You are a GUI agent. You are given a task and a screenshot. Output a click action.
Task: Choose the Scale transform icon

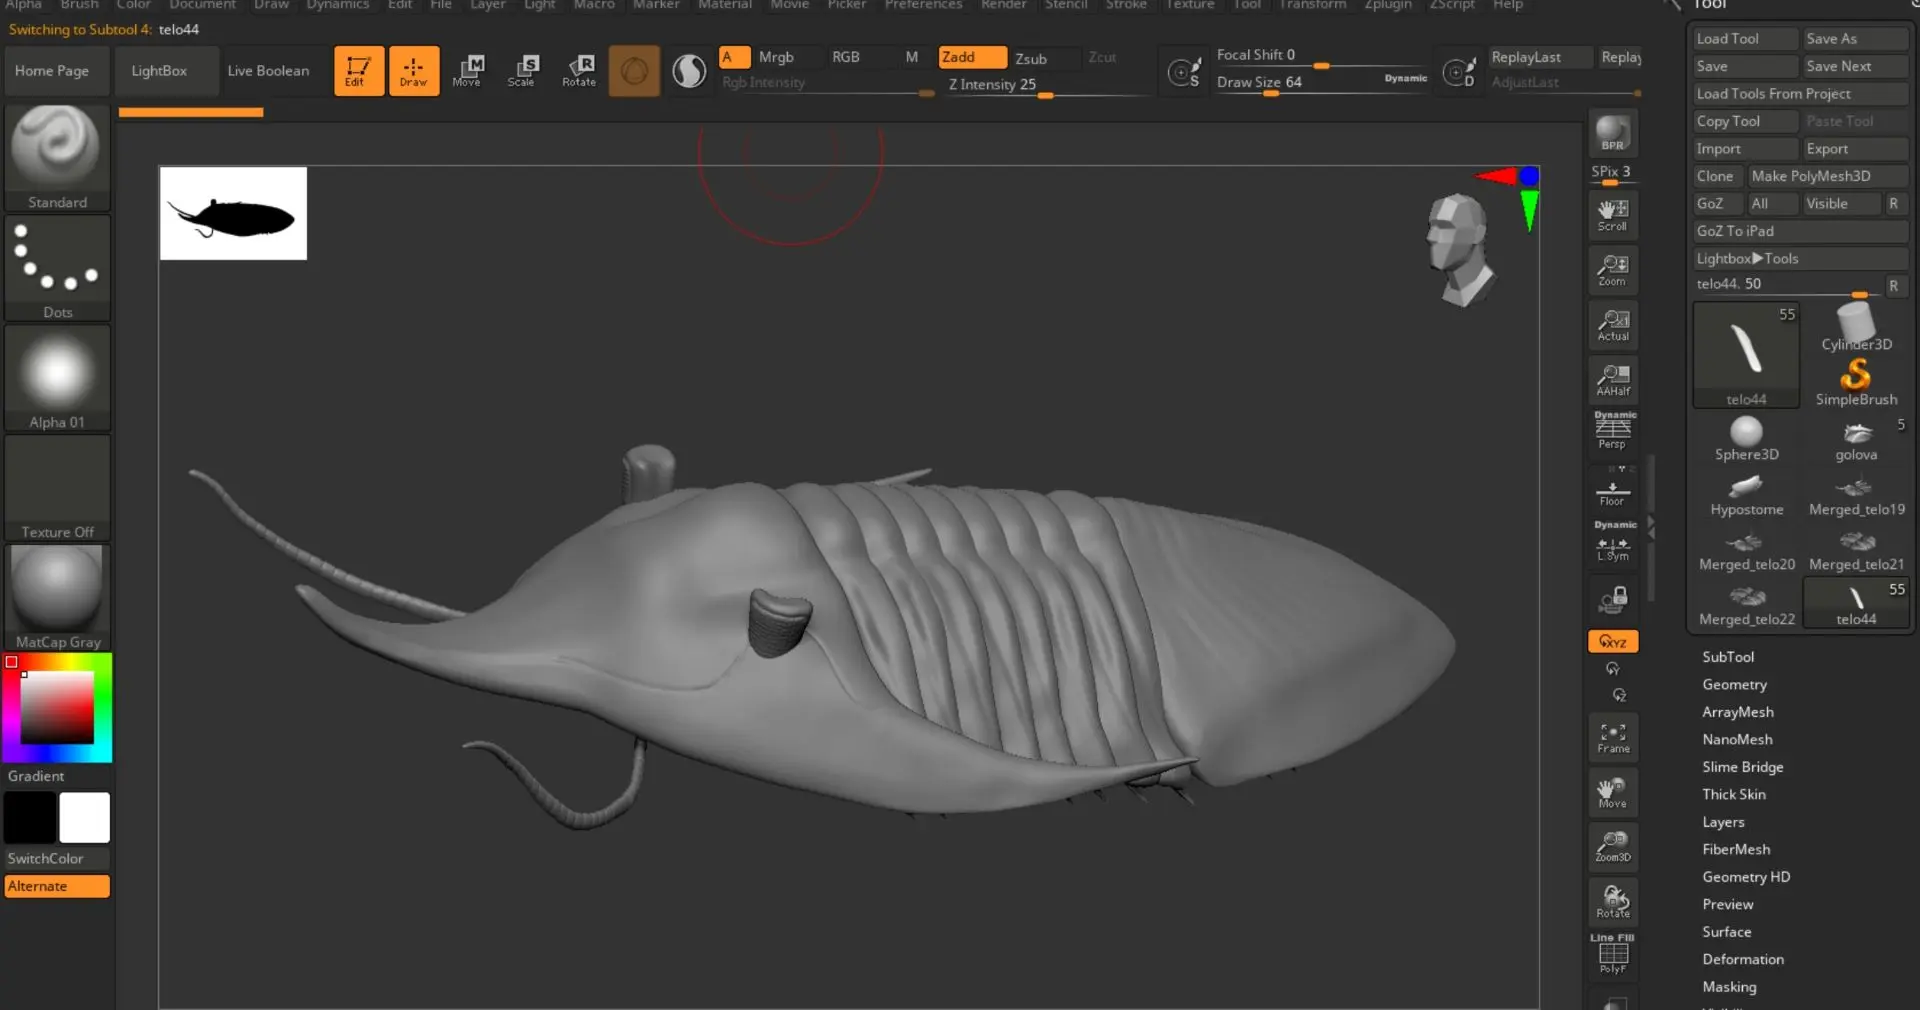522,71
